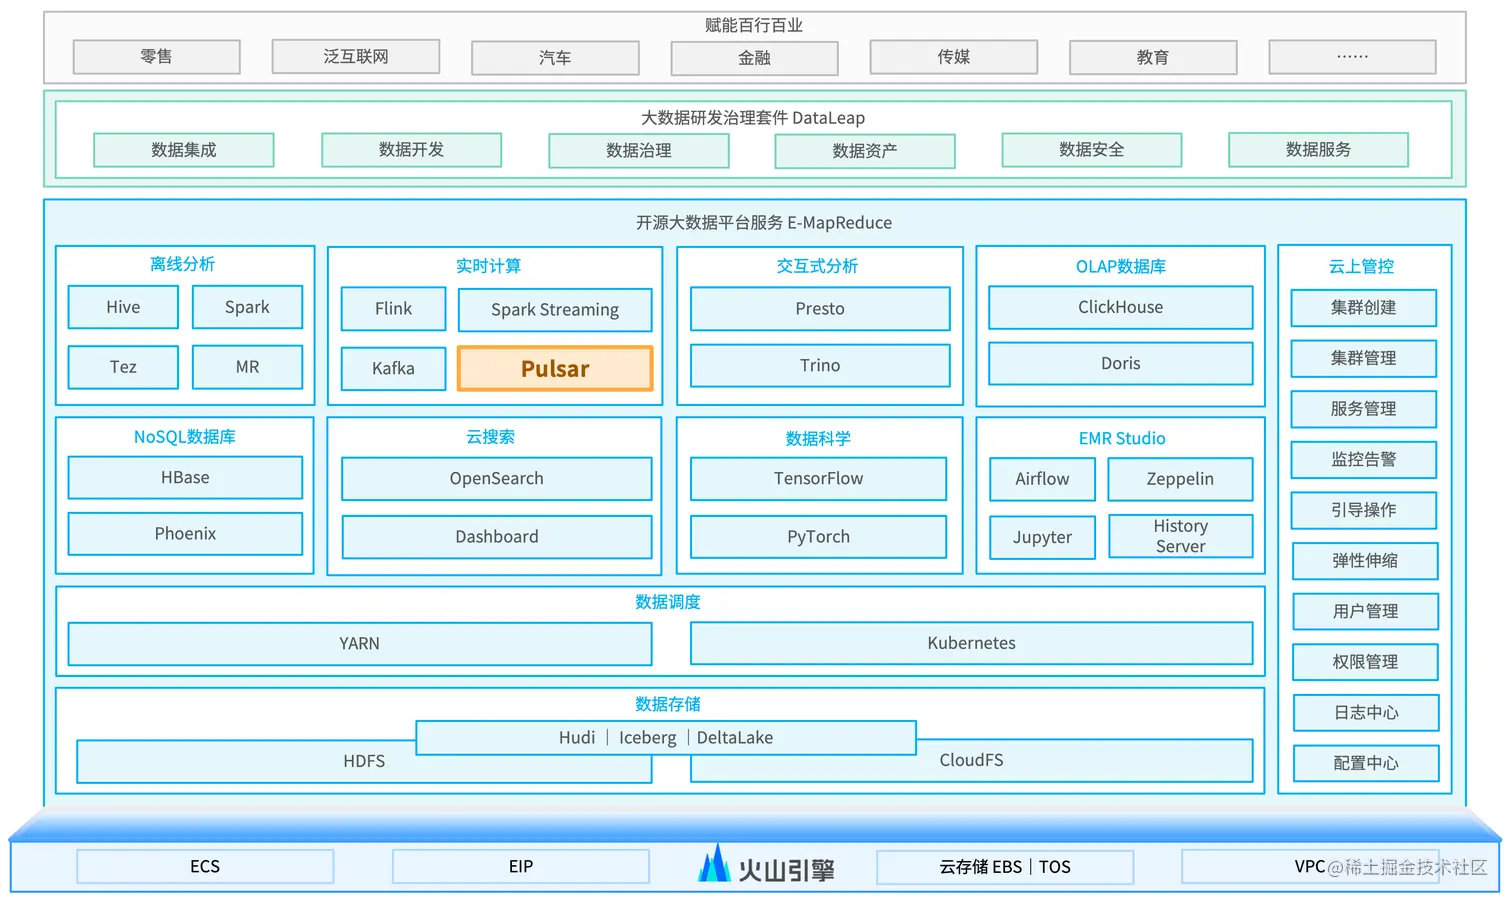Select the Doris box

click(x=1120, y=363)
